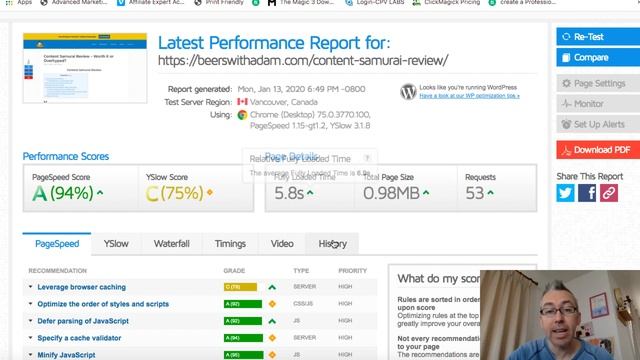Screen dimensions: 640x360
Task: Click Minify JavaScript diamond icon
Action: [272, 355]
